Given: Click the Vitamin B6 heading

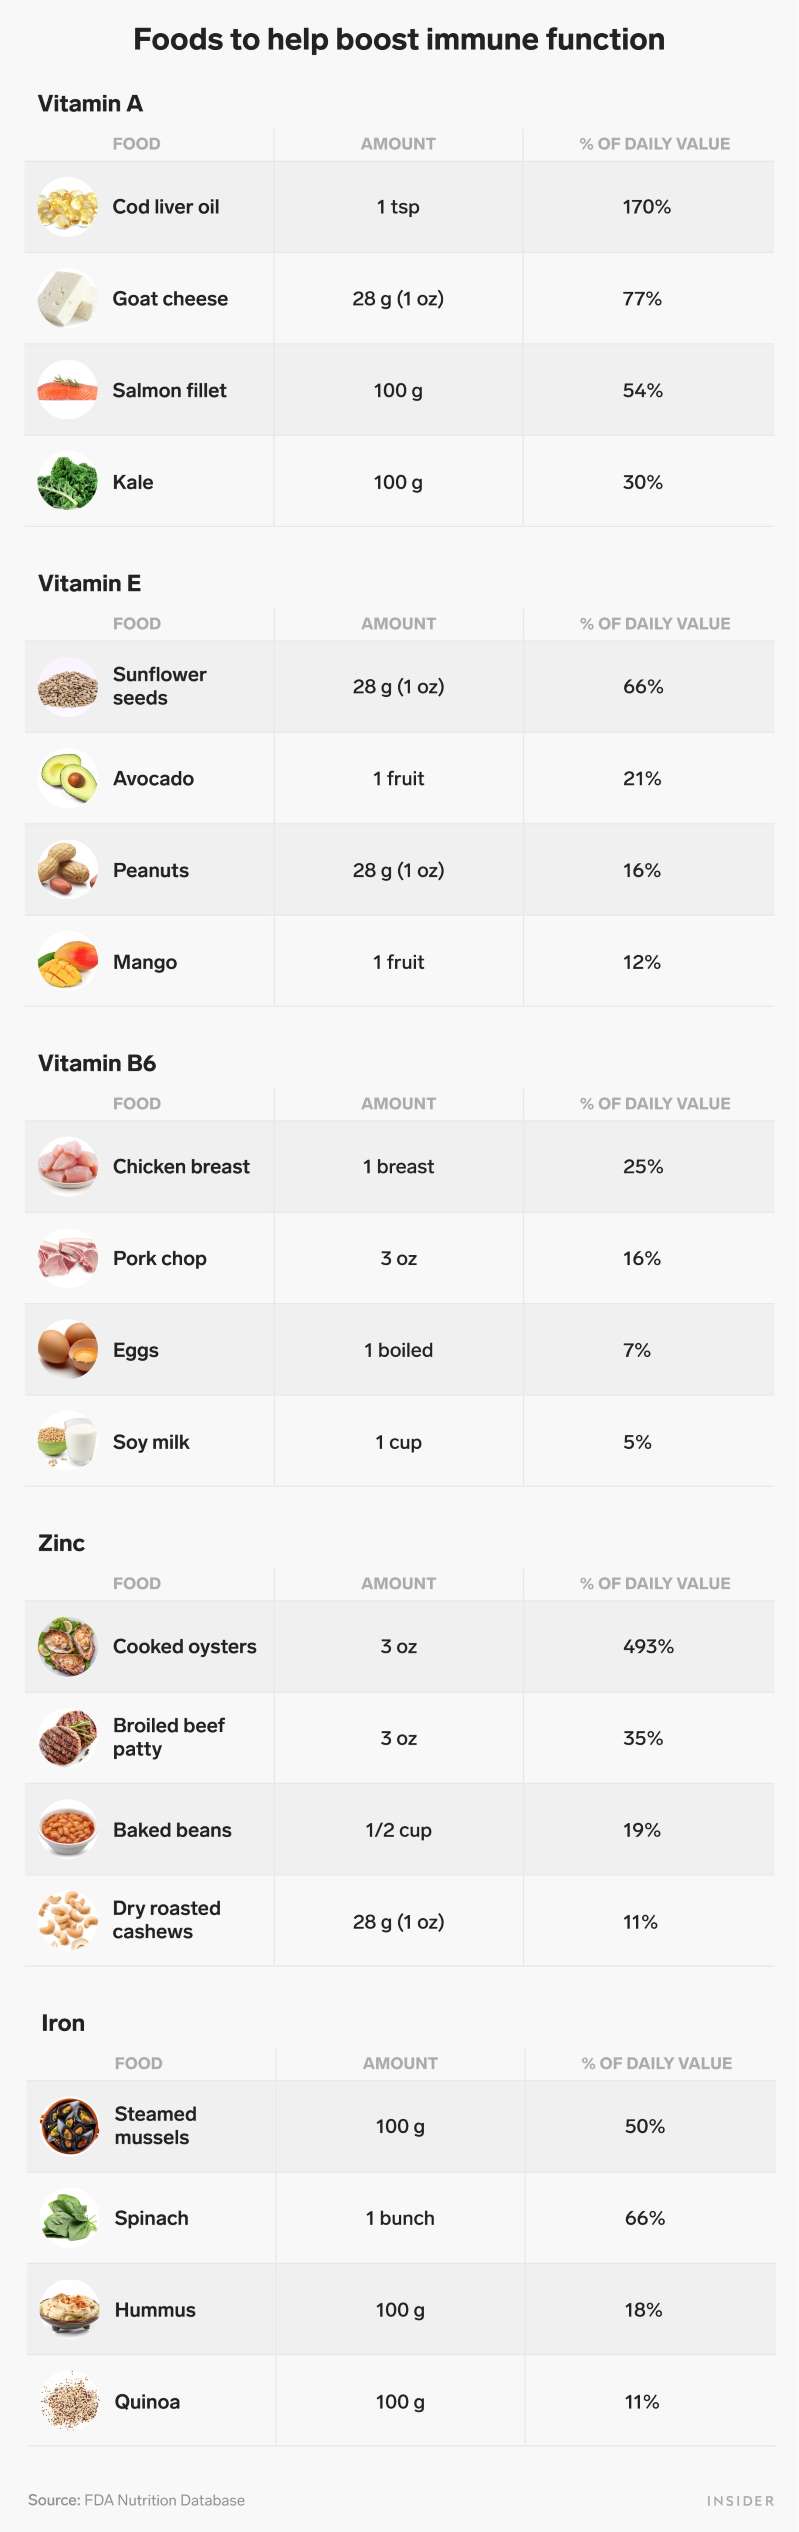Looking at the screenshot, I should (x=97, y=1063).
